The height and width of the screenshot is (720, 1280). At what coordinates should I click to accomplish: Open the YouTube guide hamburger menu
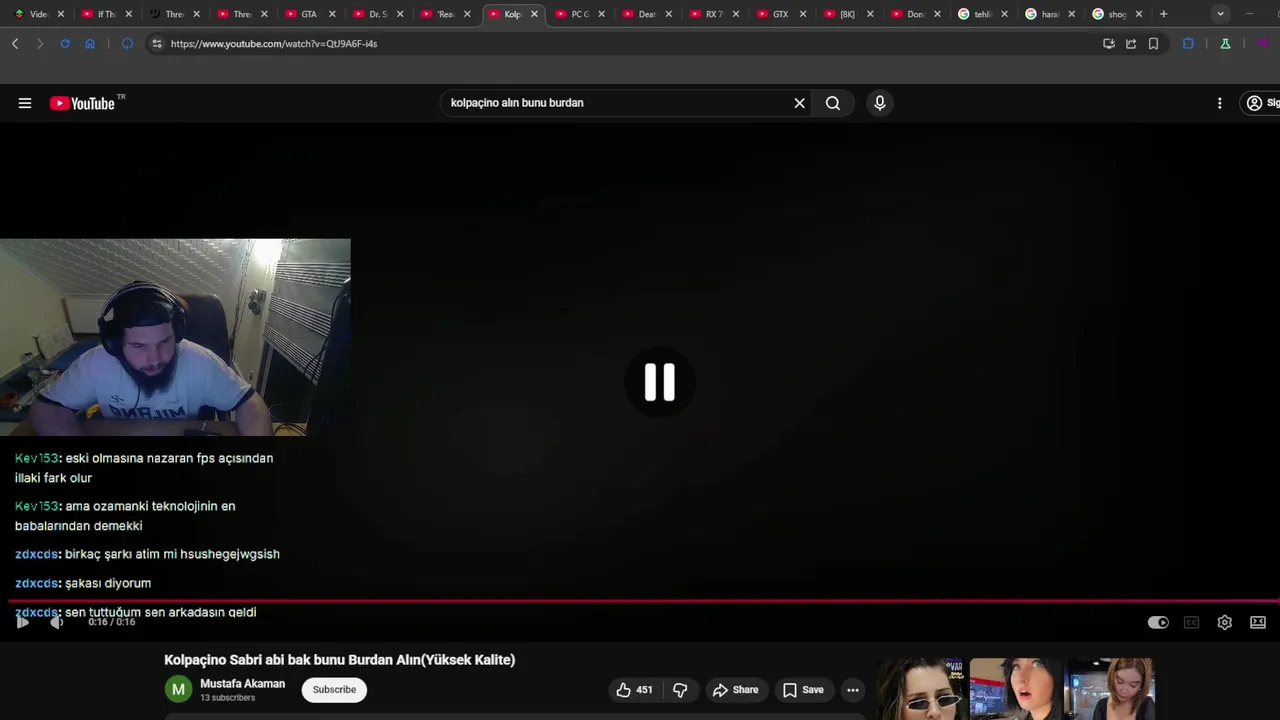coord(25,103)
